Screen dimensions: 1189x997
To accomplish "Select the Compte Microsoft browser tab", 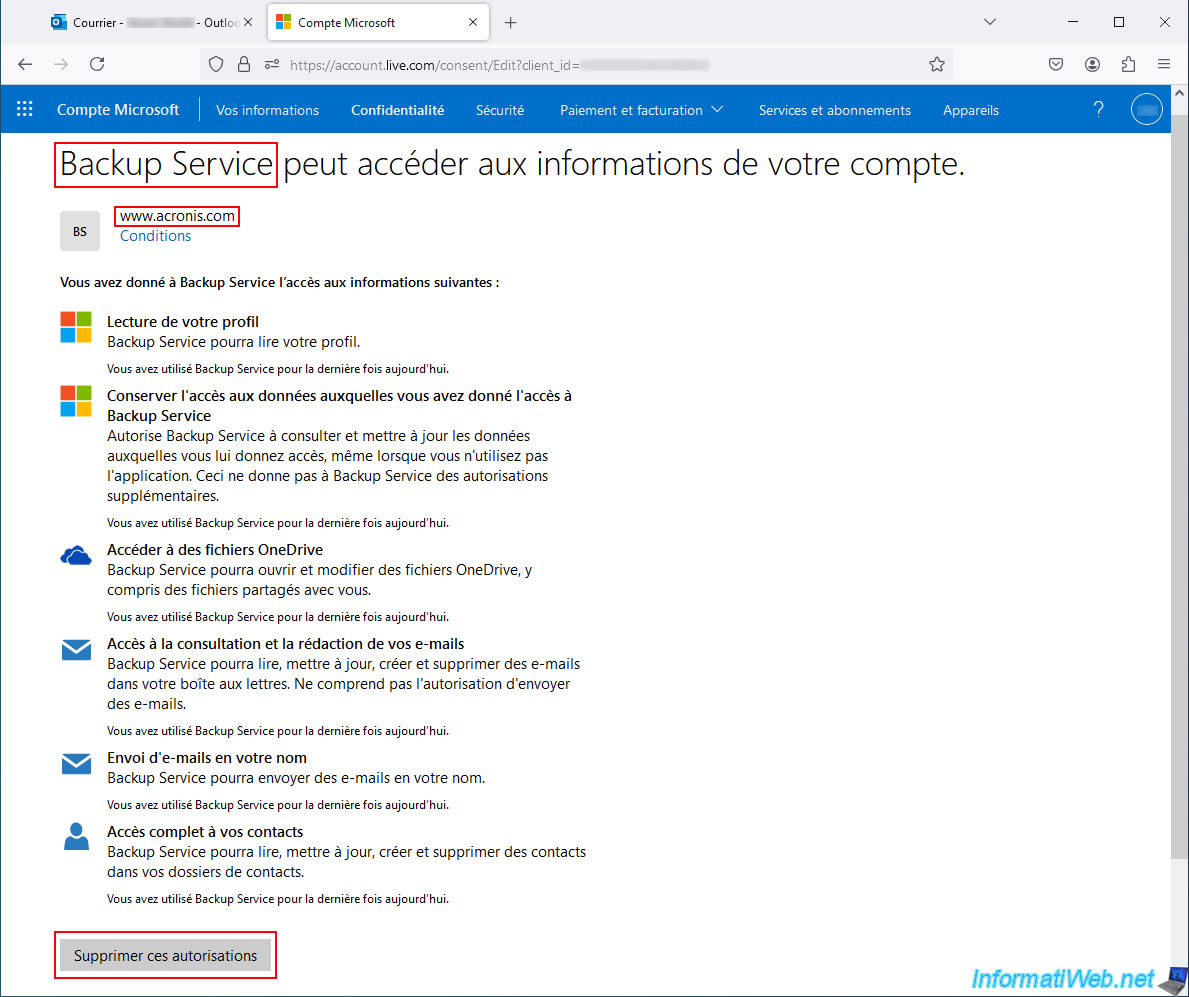I will click(378, 23).
